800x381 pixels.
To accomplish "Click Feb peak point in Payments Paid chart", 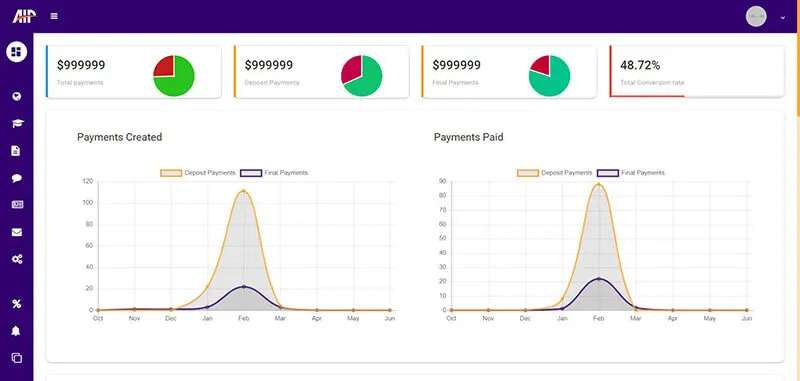I will (598, 185).
